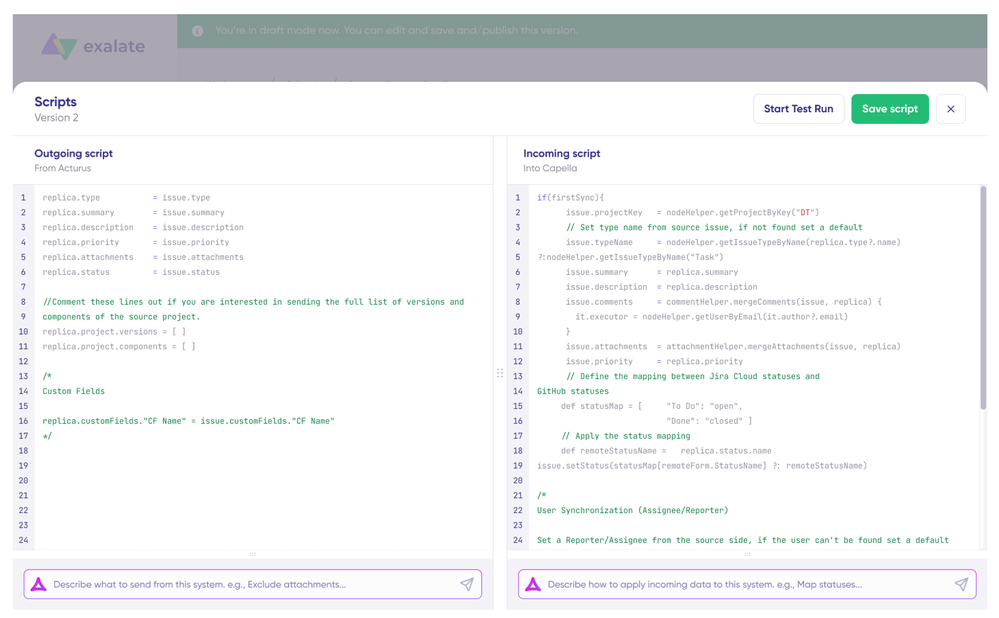This screenshot has width=999, height=618.
Task: Place cursor on outgoing replica.customFields line
Action: 188,421
